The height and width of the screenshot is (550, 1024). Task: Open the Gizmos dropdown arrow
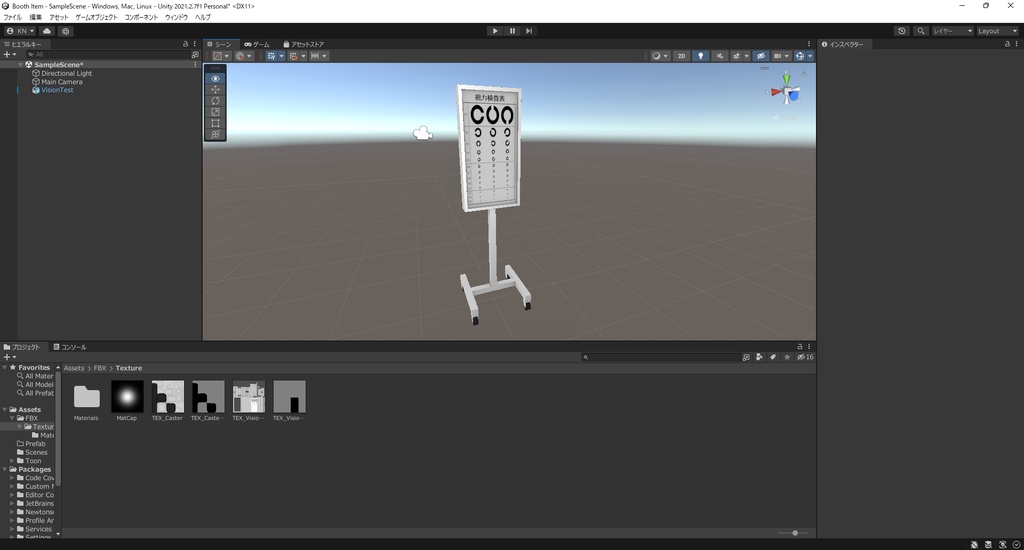[810, 56]
